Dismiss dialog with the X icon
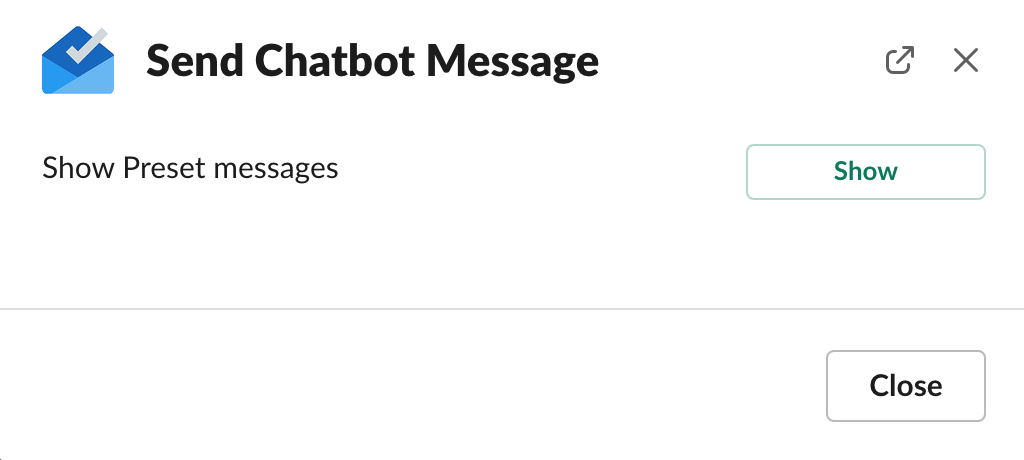Viewport: 1024px width, 460px height. [x=965, y=60]
